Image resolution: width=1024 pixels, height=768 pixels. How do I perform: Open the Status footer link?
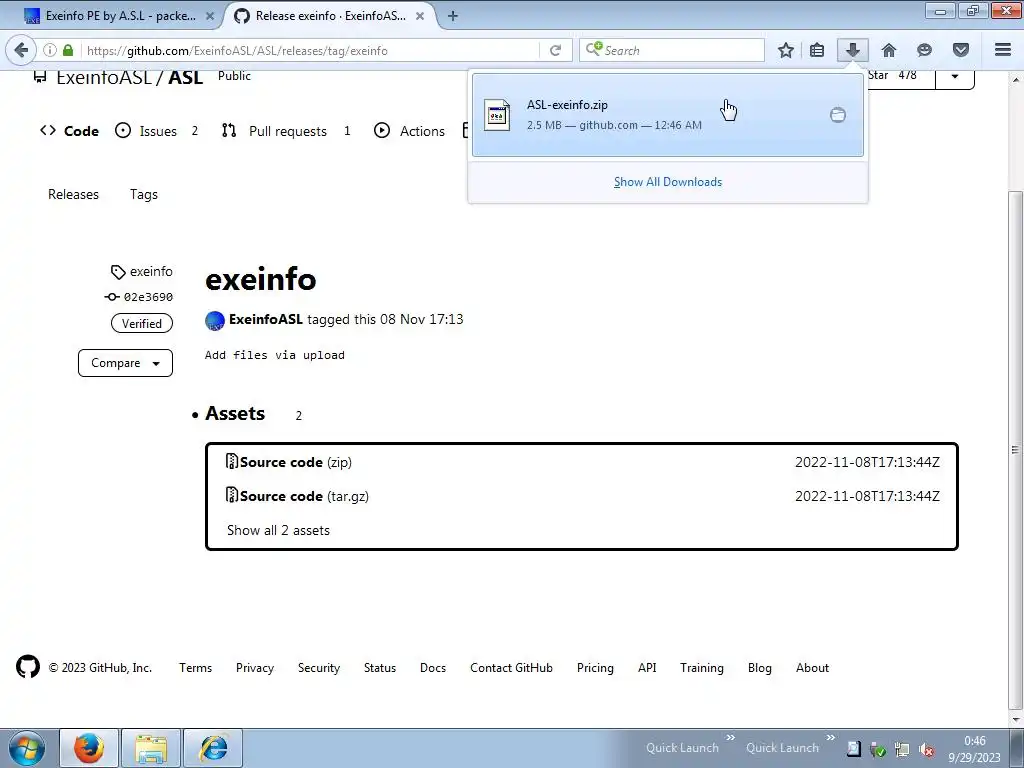[x=380, y=667]
